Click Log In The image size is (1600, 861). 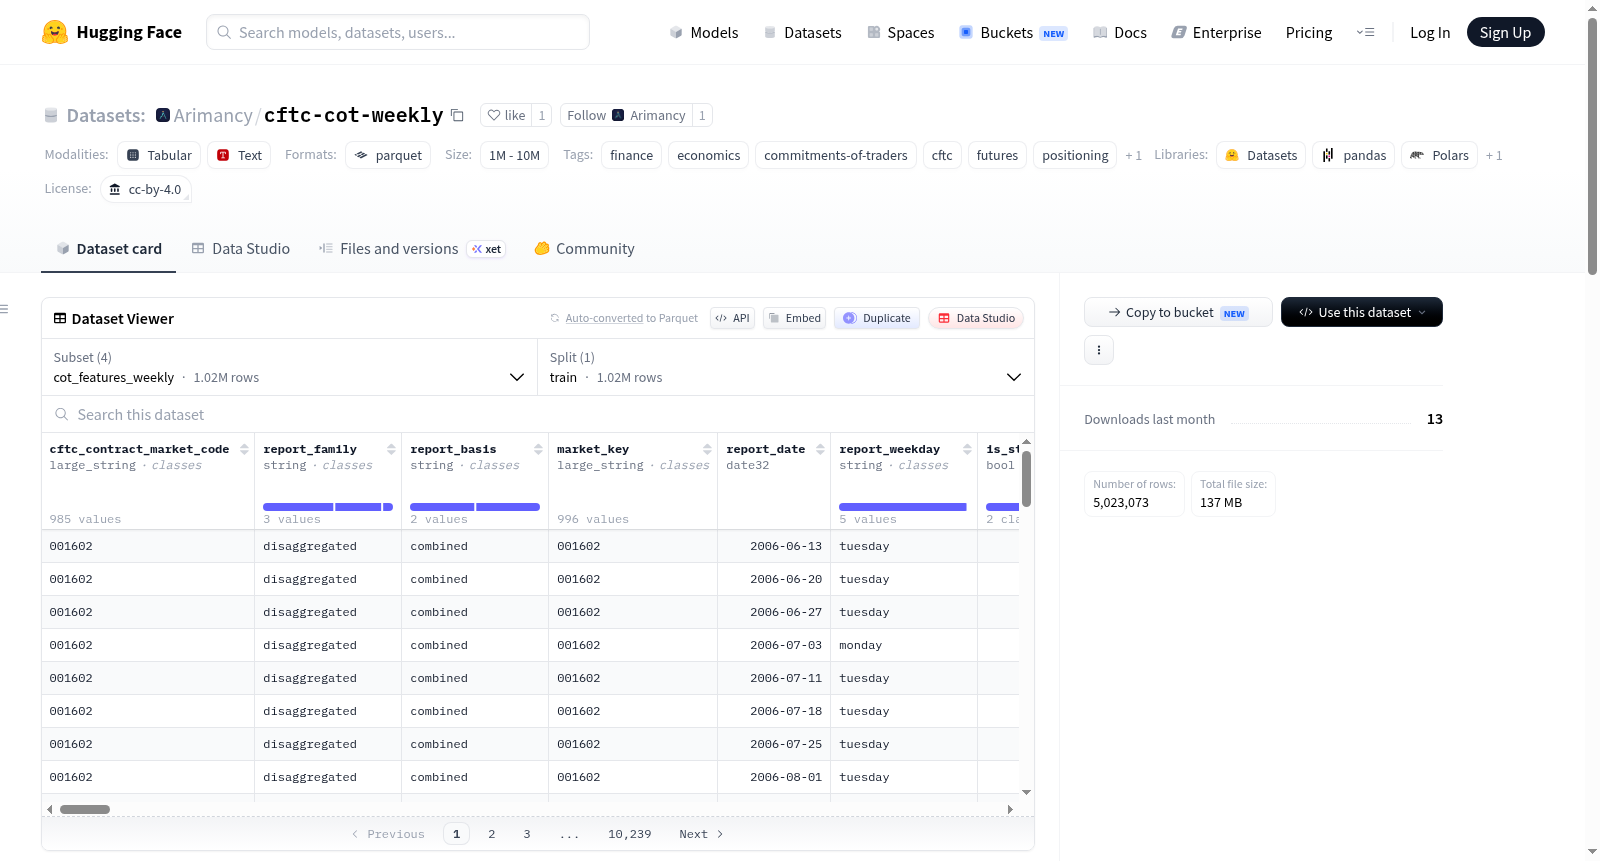[x=1430, y=32]
